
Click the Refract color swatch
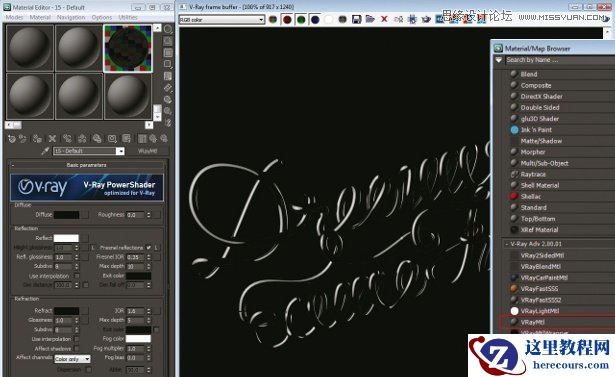point(66,311)
